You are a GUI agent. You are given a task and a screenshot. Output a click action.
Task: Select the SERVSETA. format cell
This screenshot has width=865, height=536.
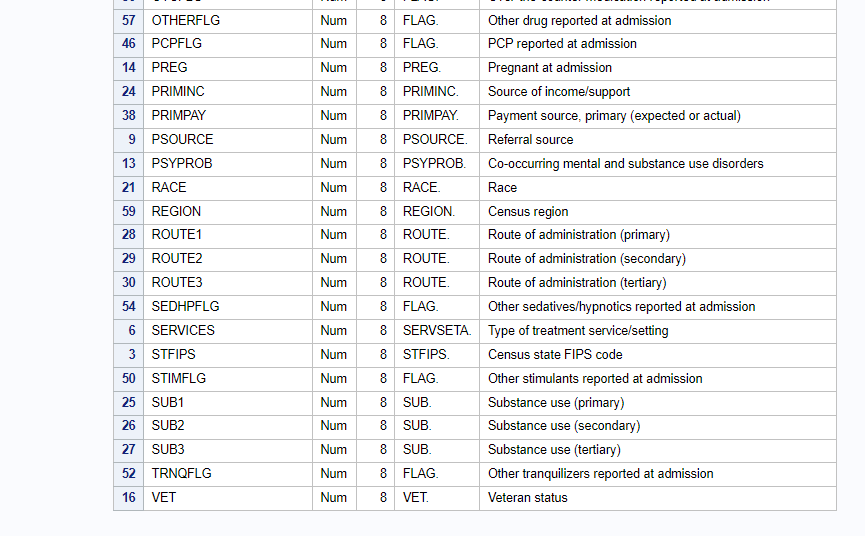pos(437,331)
